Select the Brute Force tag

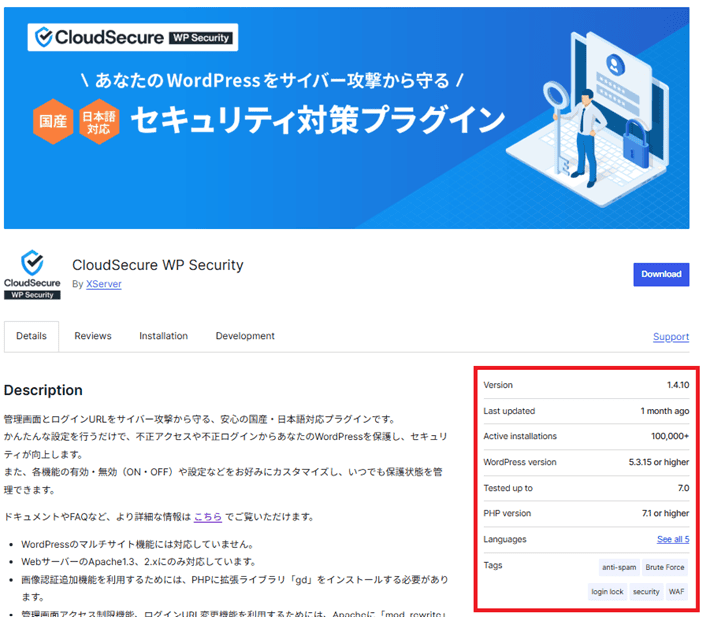[x=665, y=567]
